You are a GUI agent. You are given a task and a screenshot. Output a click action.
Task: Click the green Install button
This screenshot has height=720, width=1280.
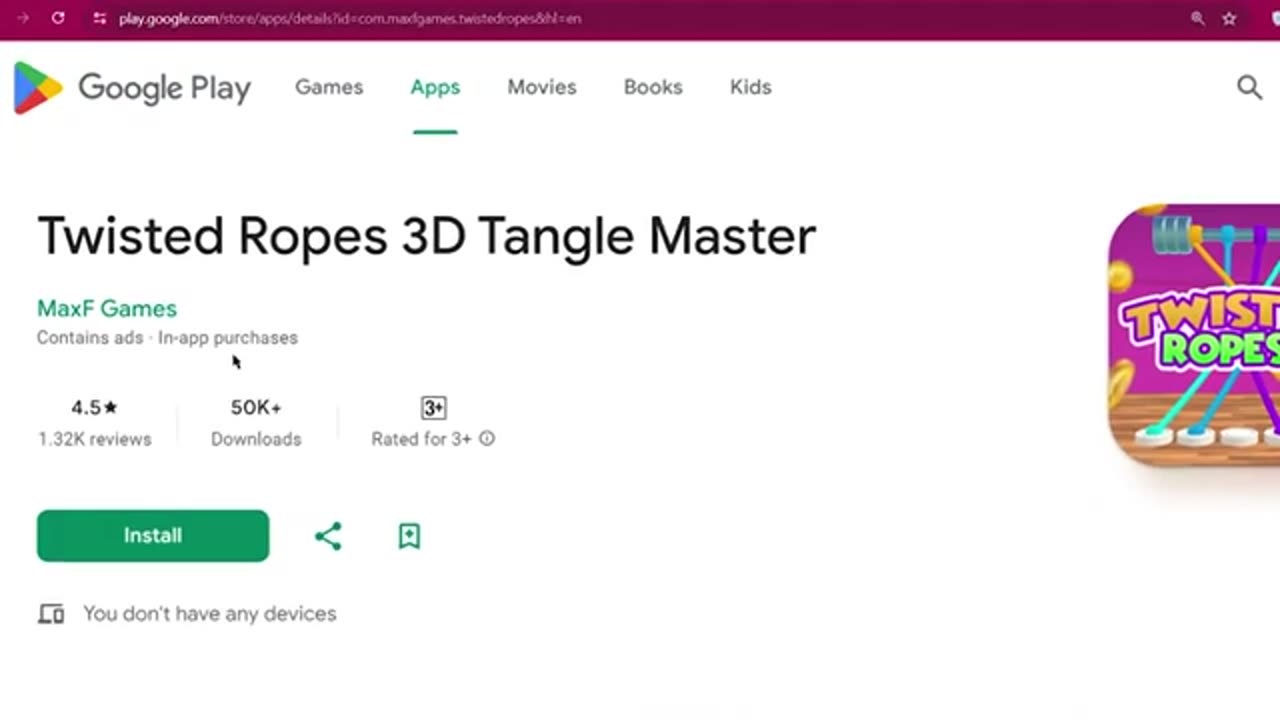point(153,536)
